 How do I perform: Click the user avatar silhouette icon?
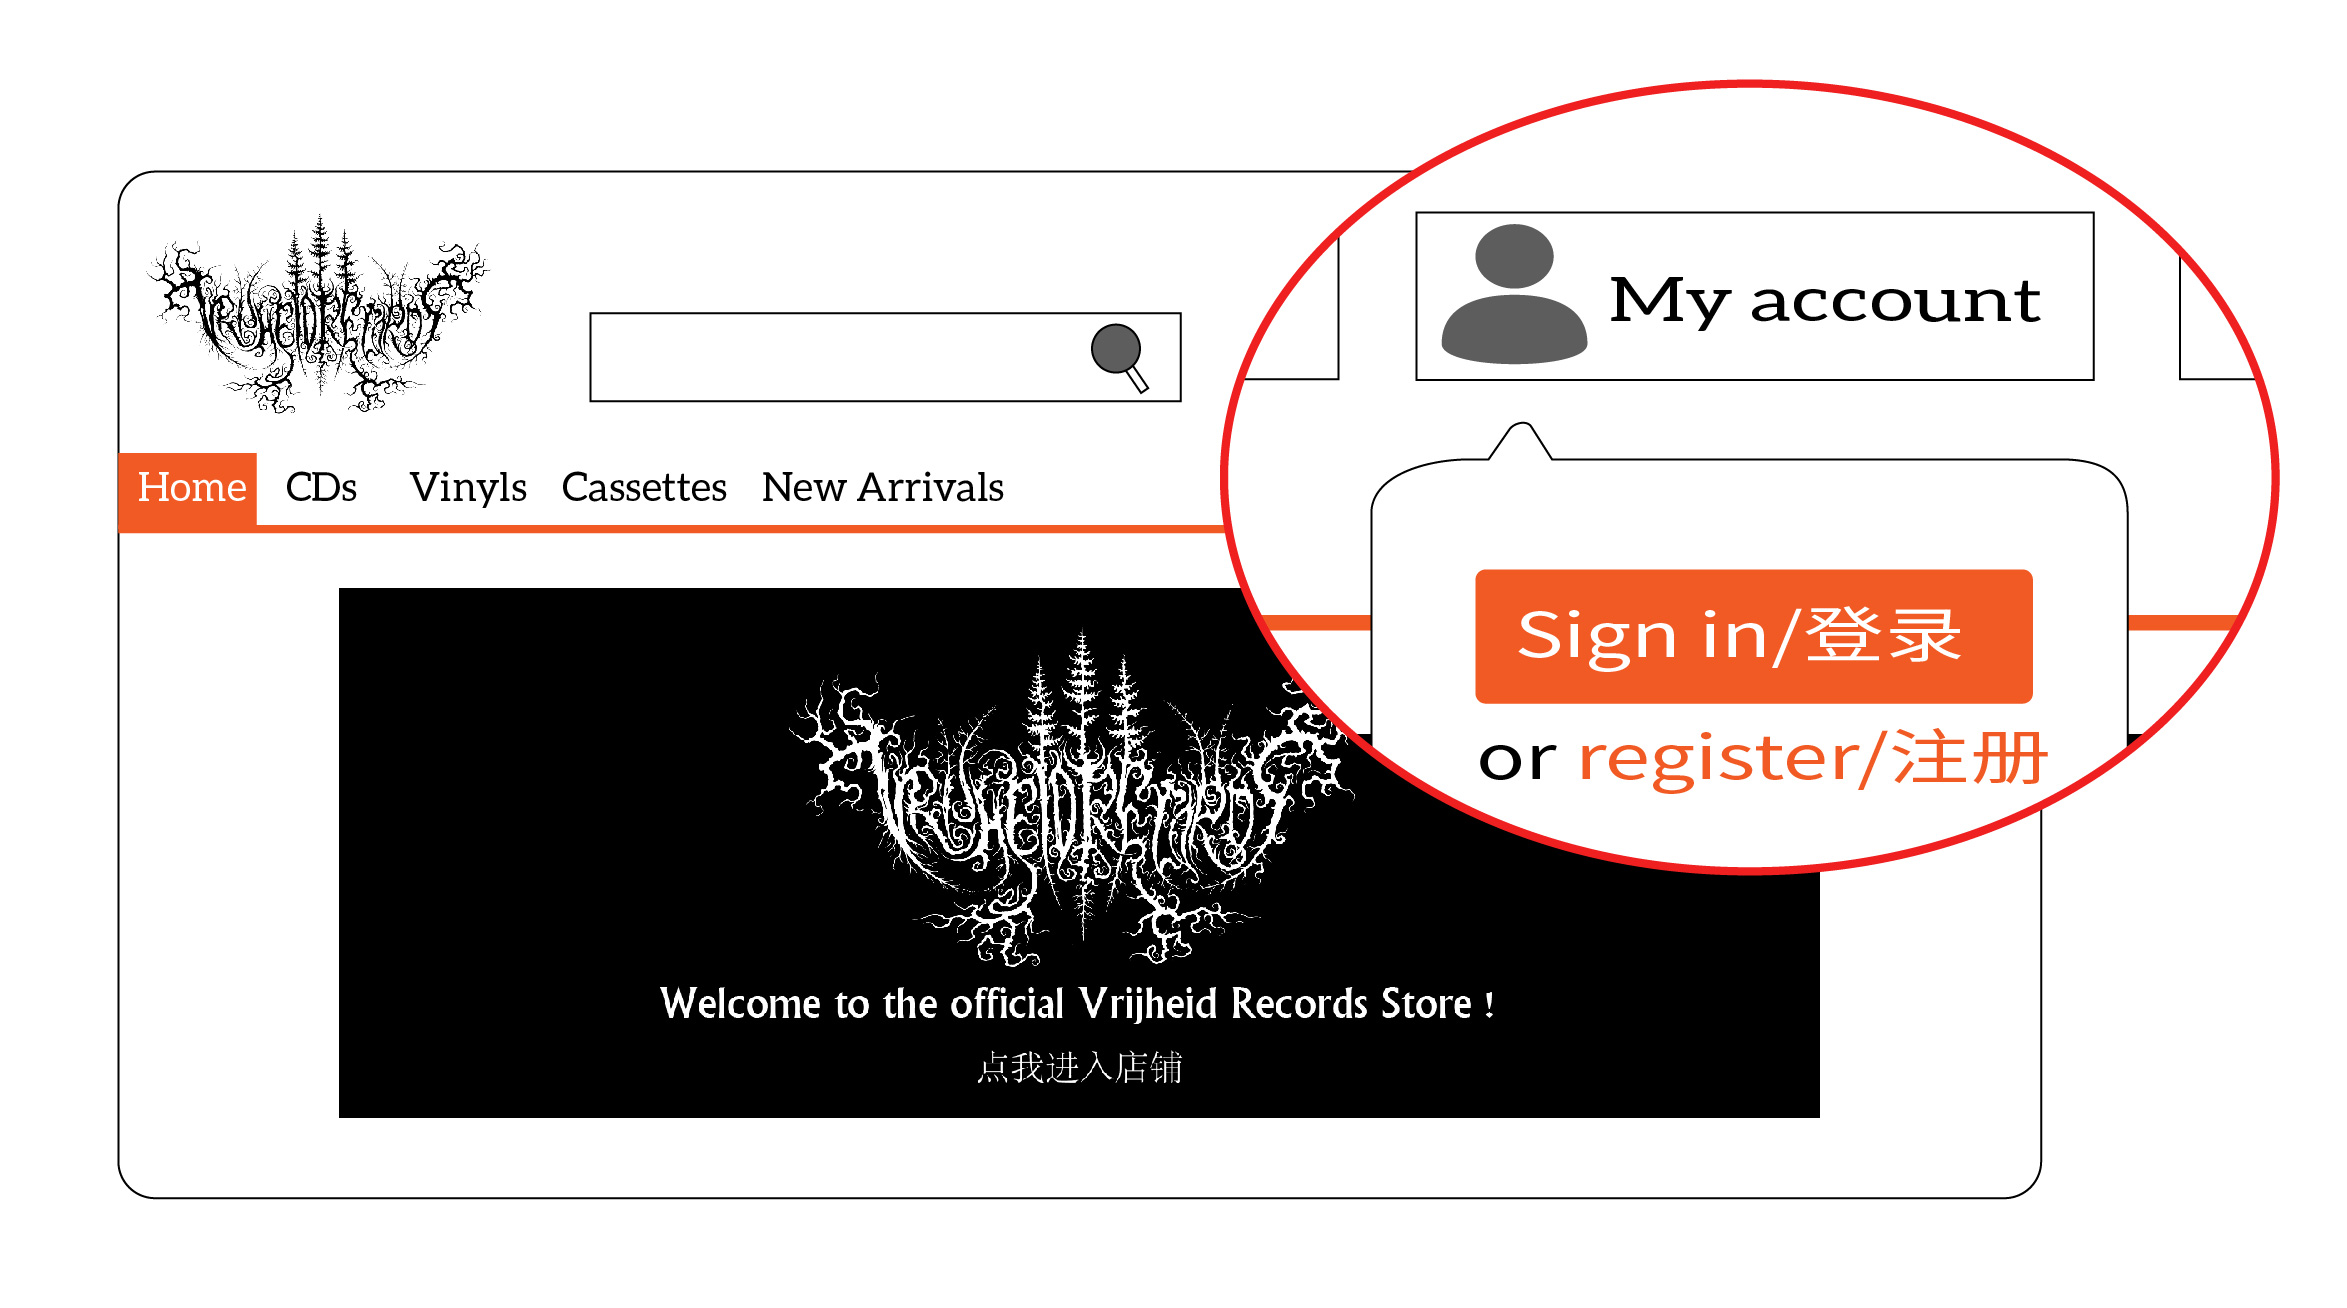tap(1514, 294)
